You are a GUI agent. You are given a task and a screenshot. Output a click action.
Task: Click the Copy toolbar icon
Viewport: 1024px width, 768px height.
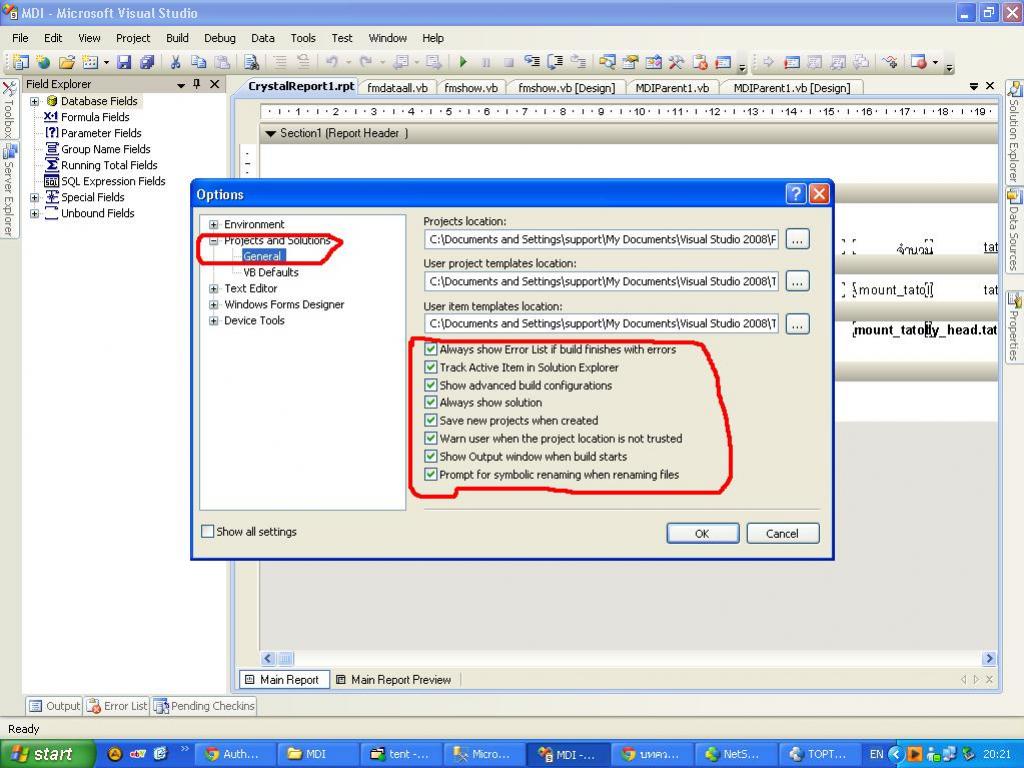click(198, 62)
